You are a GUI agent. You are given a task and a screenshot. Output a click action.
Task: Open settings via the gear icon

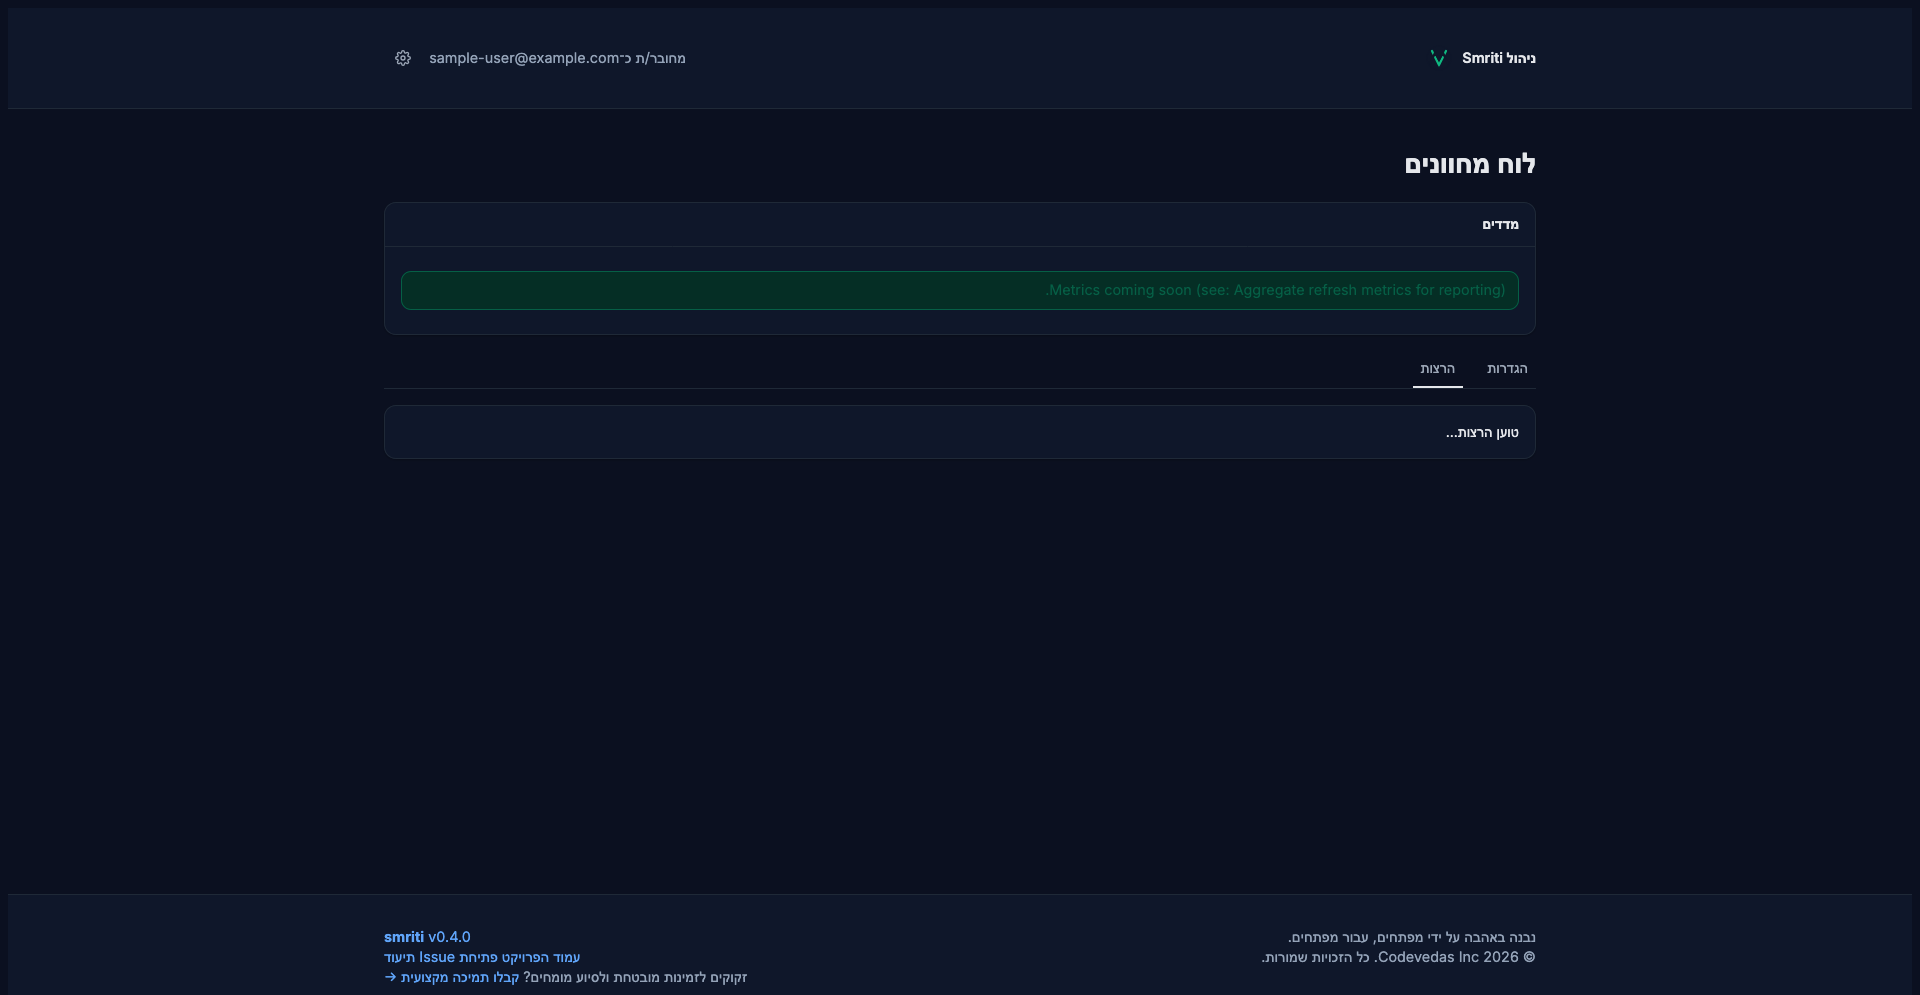pyautogui.click(x=403, y=58)
